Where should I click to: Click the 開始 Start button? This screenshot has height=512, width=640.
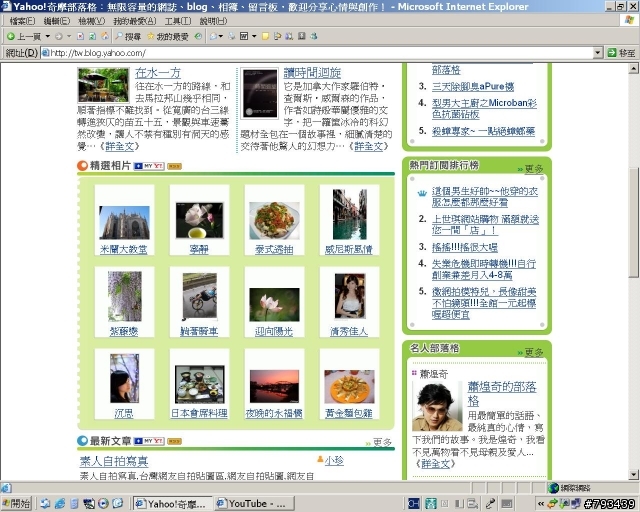(16, 503)
